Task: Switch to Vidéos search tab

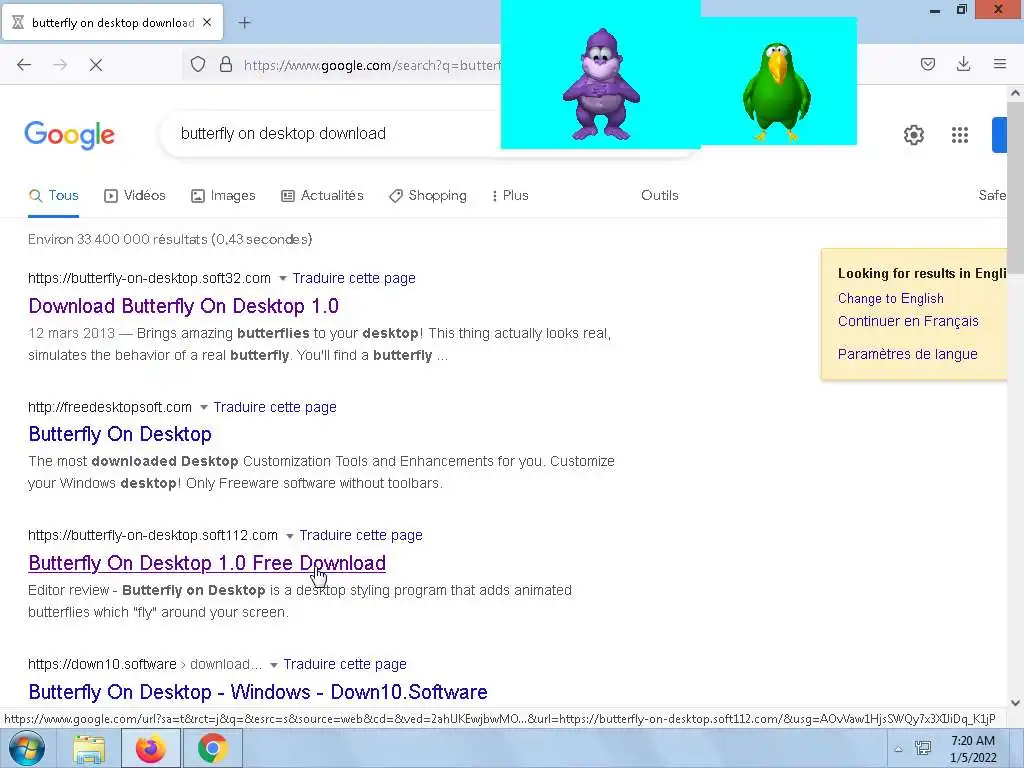Action: coord(135,195)
